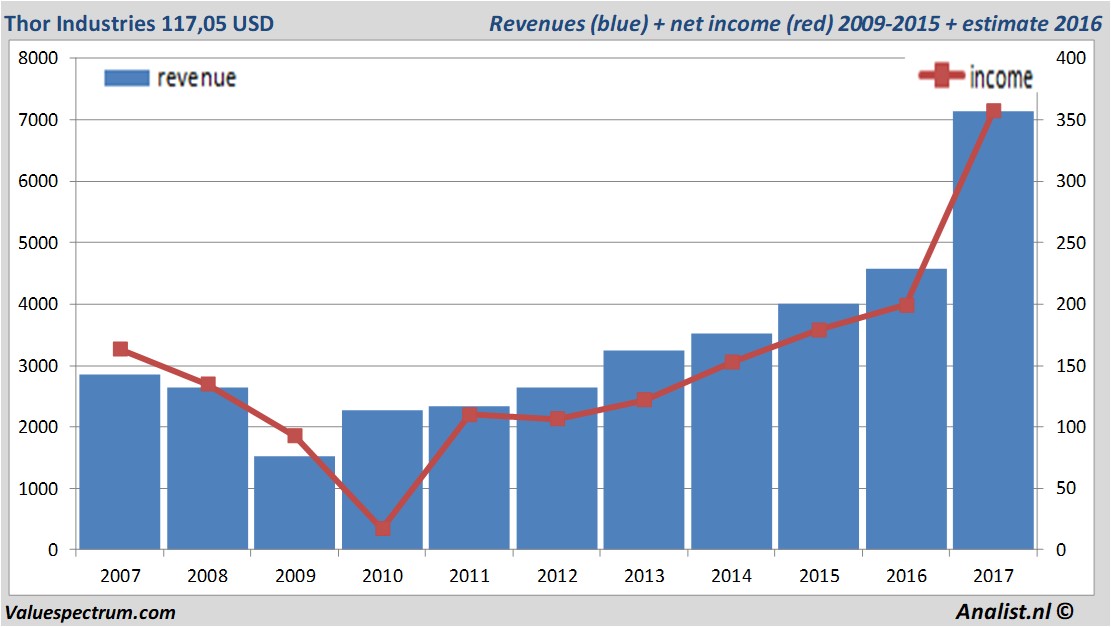Click the 1000 left axis label
Image resolution: width=1111 pixels, height=627 pixels.
38,488
